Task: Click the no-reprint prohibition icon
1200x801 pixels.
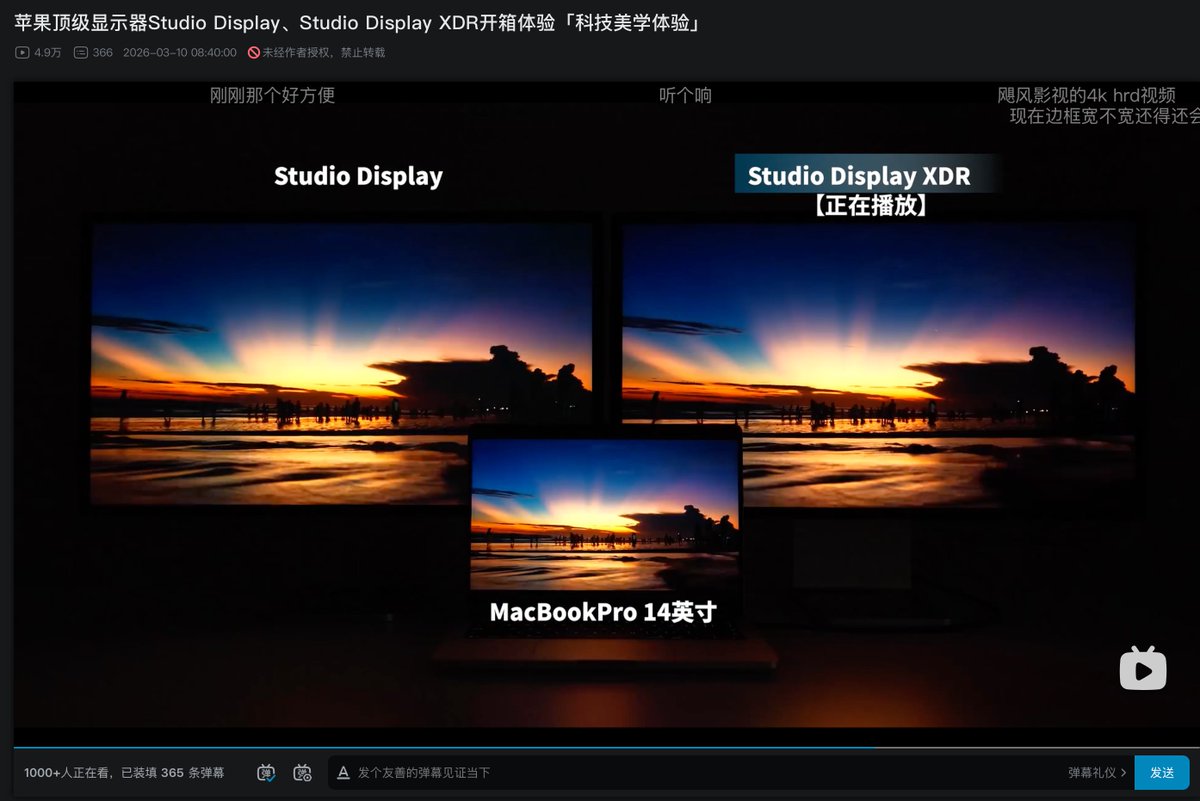Action: (x=254, y=52)
